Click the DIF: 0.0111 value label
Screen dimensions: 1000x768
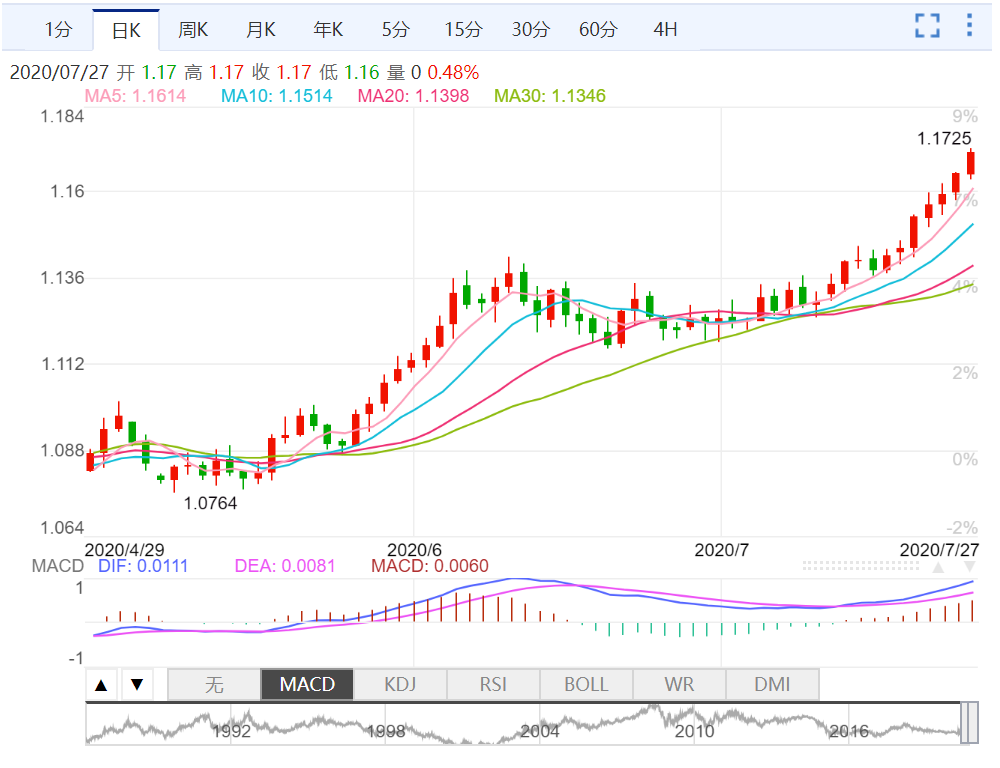(x=143, y=566)
